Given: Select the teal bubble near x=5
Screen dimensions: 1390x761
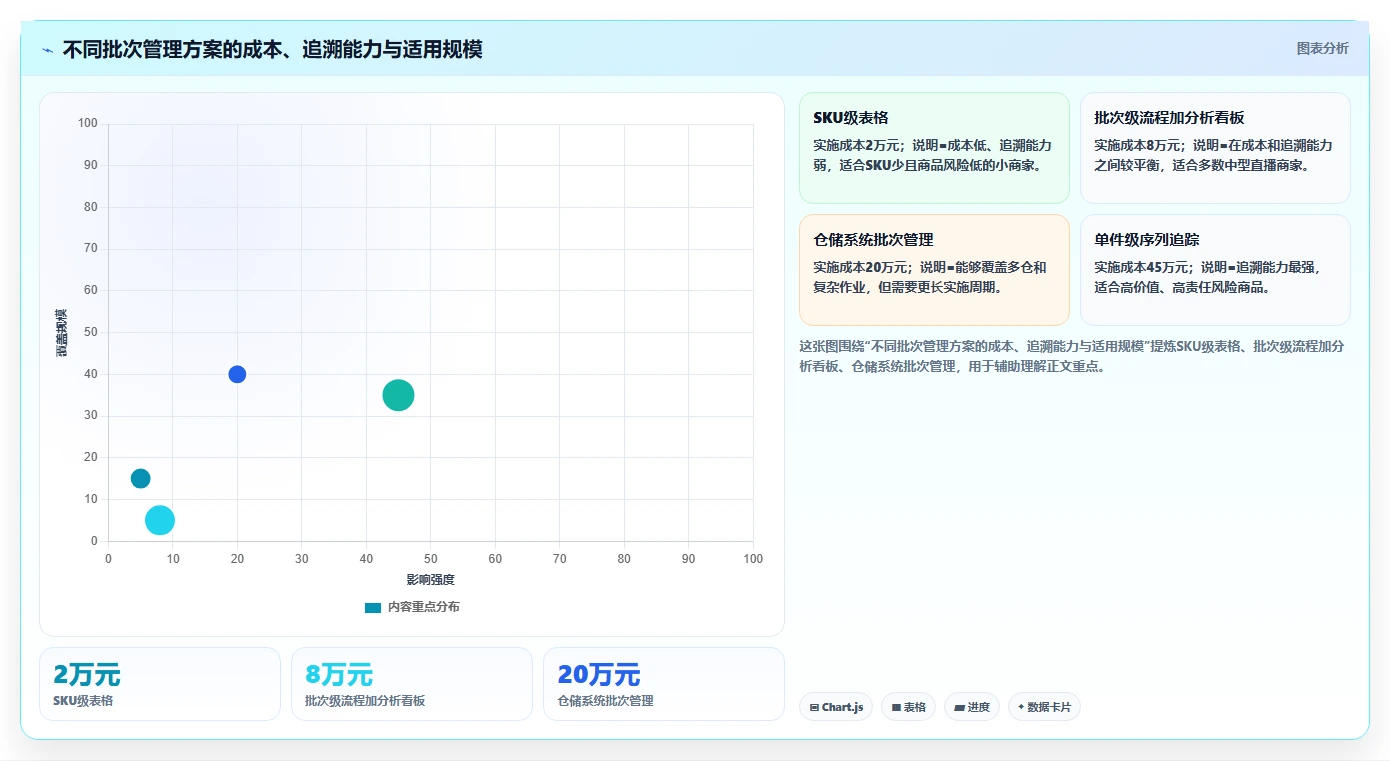Looking at the screenshot, I should (x=140, y=478).
